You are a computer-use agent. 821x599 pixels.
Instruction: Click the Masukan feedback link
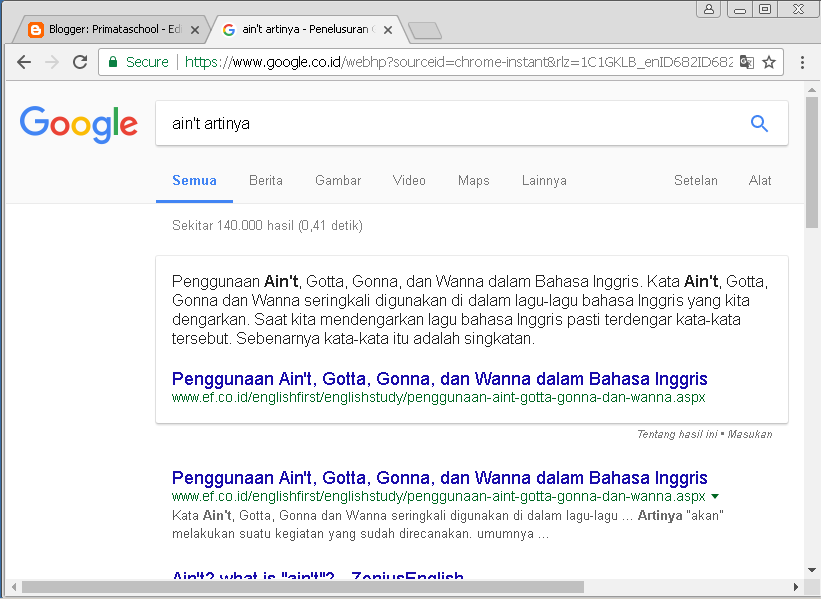(x=750, y=434)
